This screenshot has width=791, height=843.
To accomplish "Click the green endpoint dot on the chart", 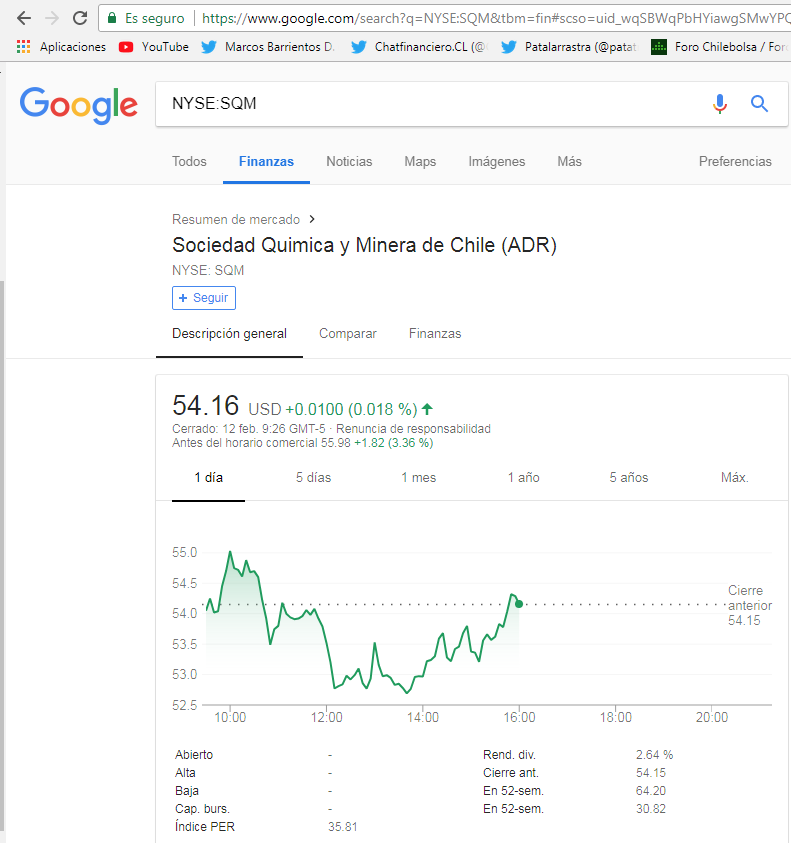I will (x=519, y=604).
